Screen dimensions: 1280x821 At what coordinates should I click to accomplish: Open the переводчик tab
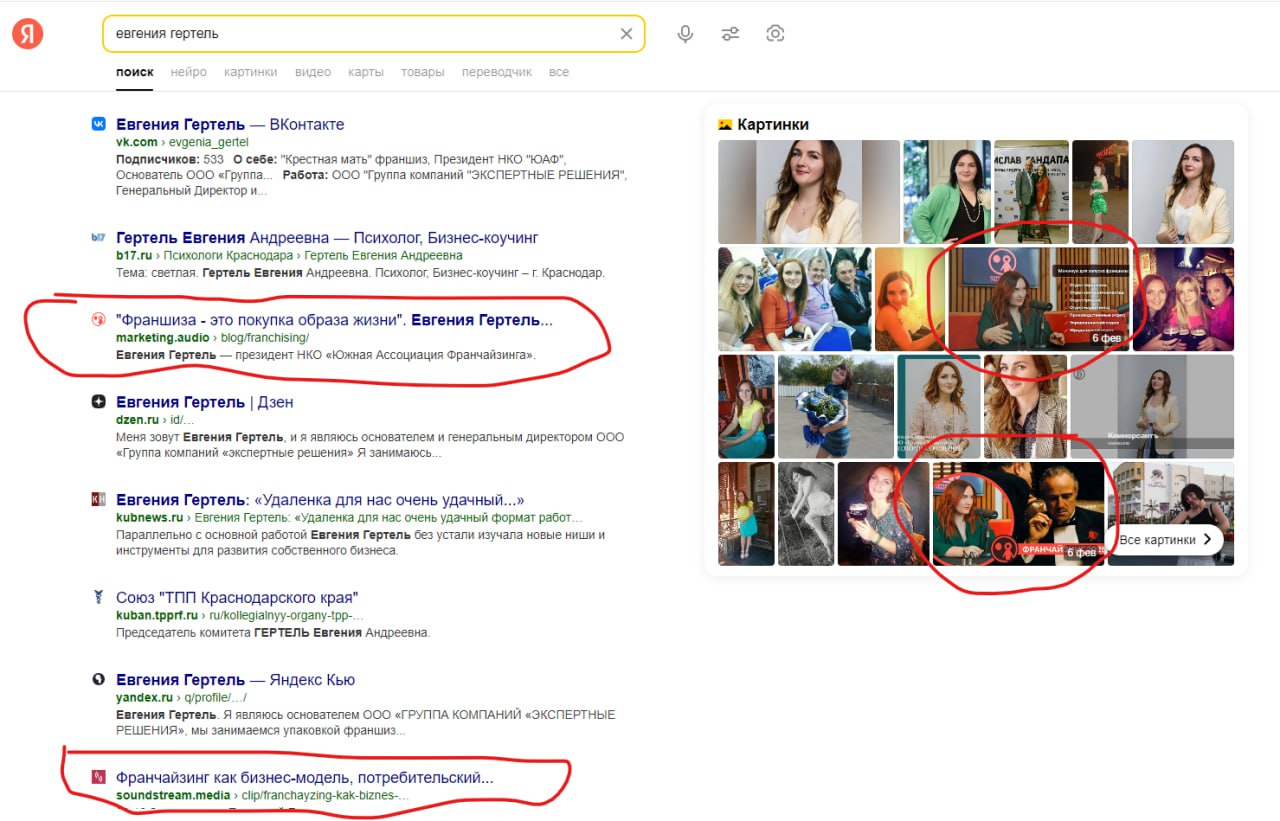point(497,72)
